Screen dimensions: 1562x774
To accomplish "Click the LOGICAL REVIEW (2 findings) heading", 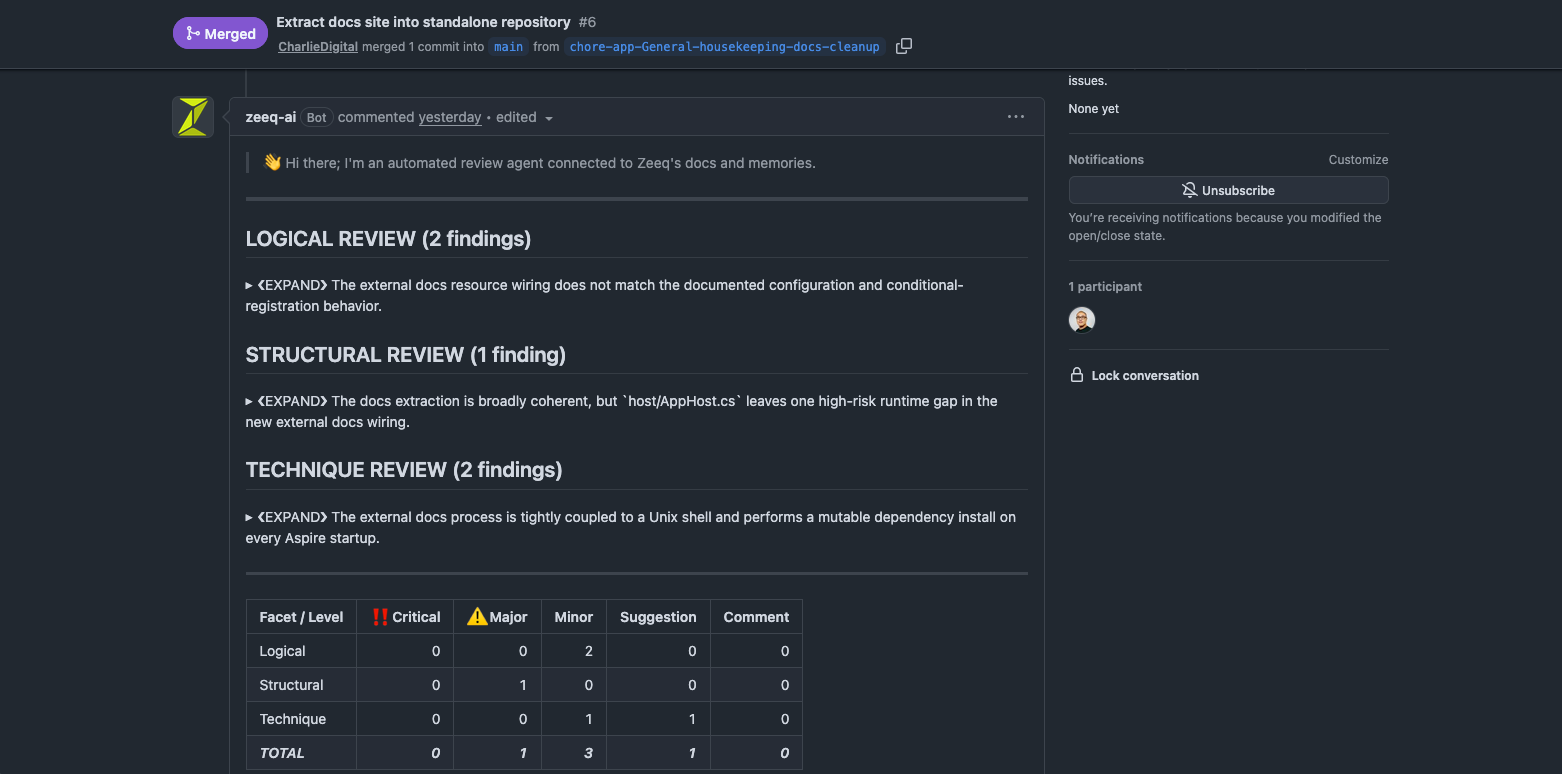I will [x=388, y=239].
